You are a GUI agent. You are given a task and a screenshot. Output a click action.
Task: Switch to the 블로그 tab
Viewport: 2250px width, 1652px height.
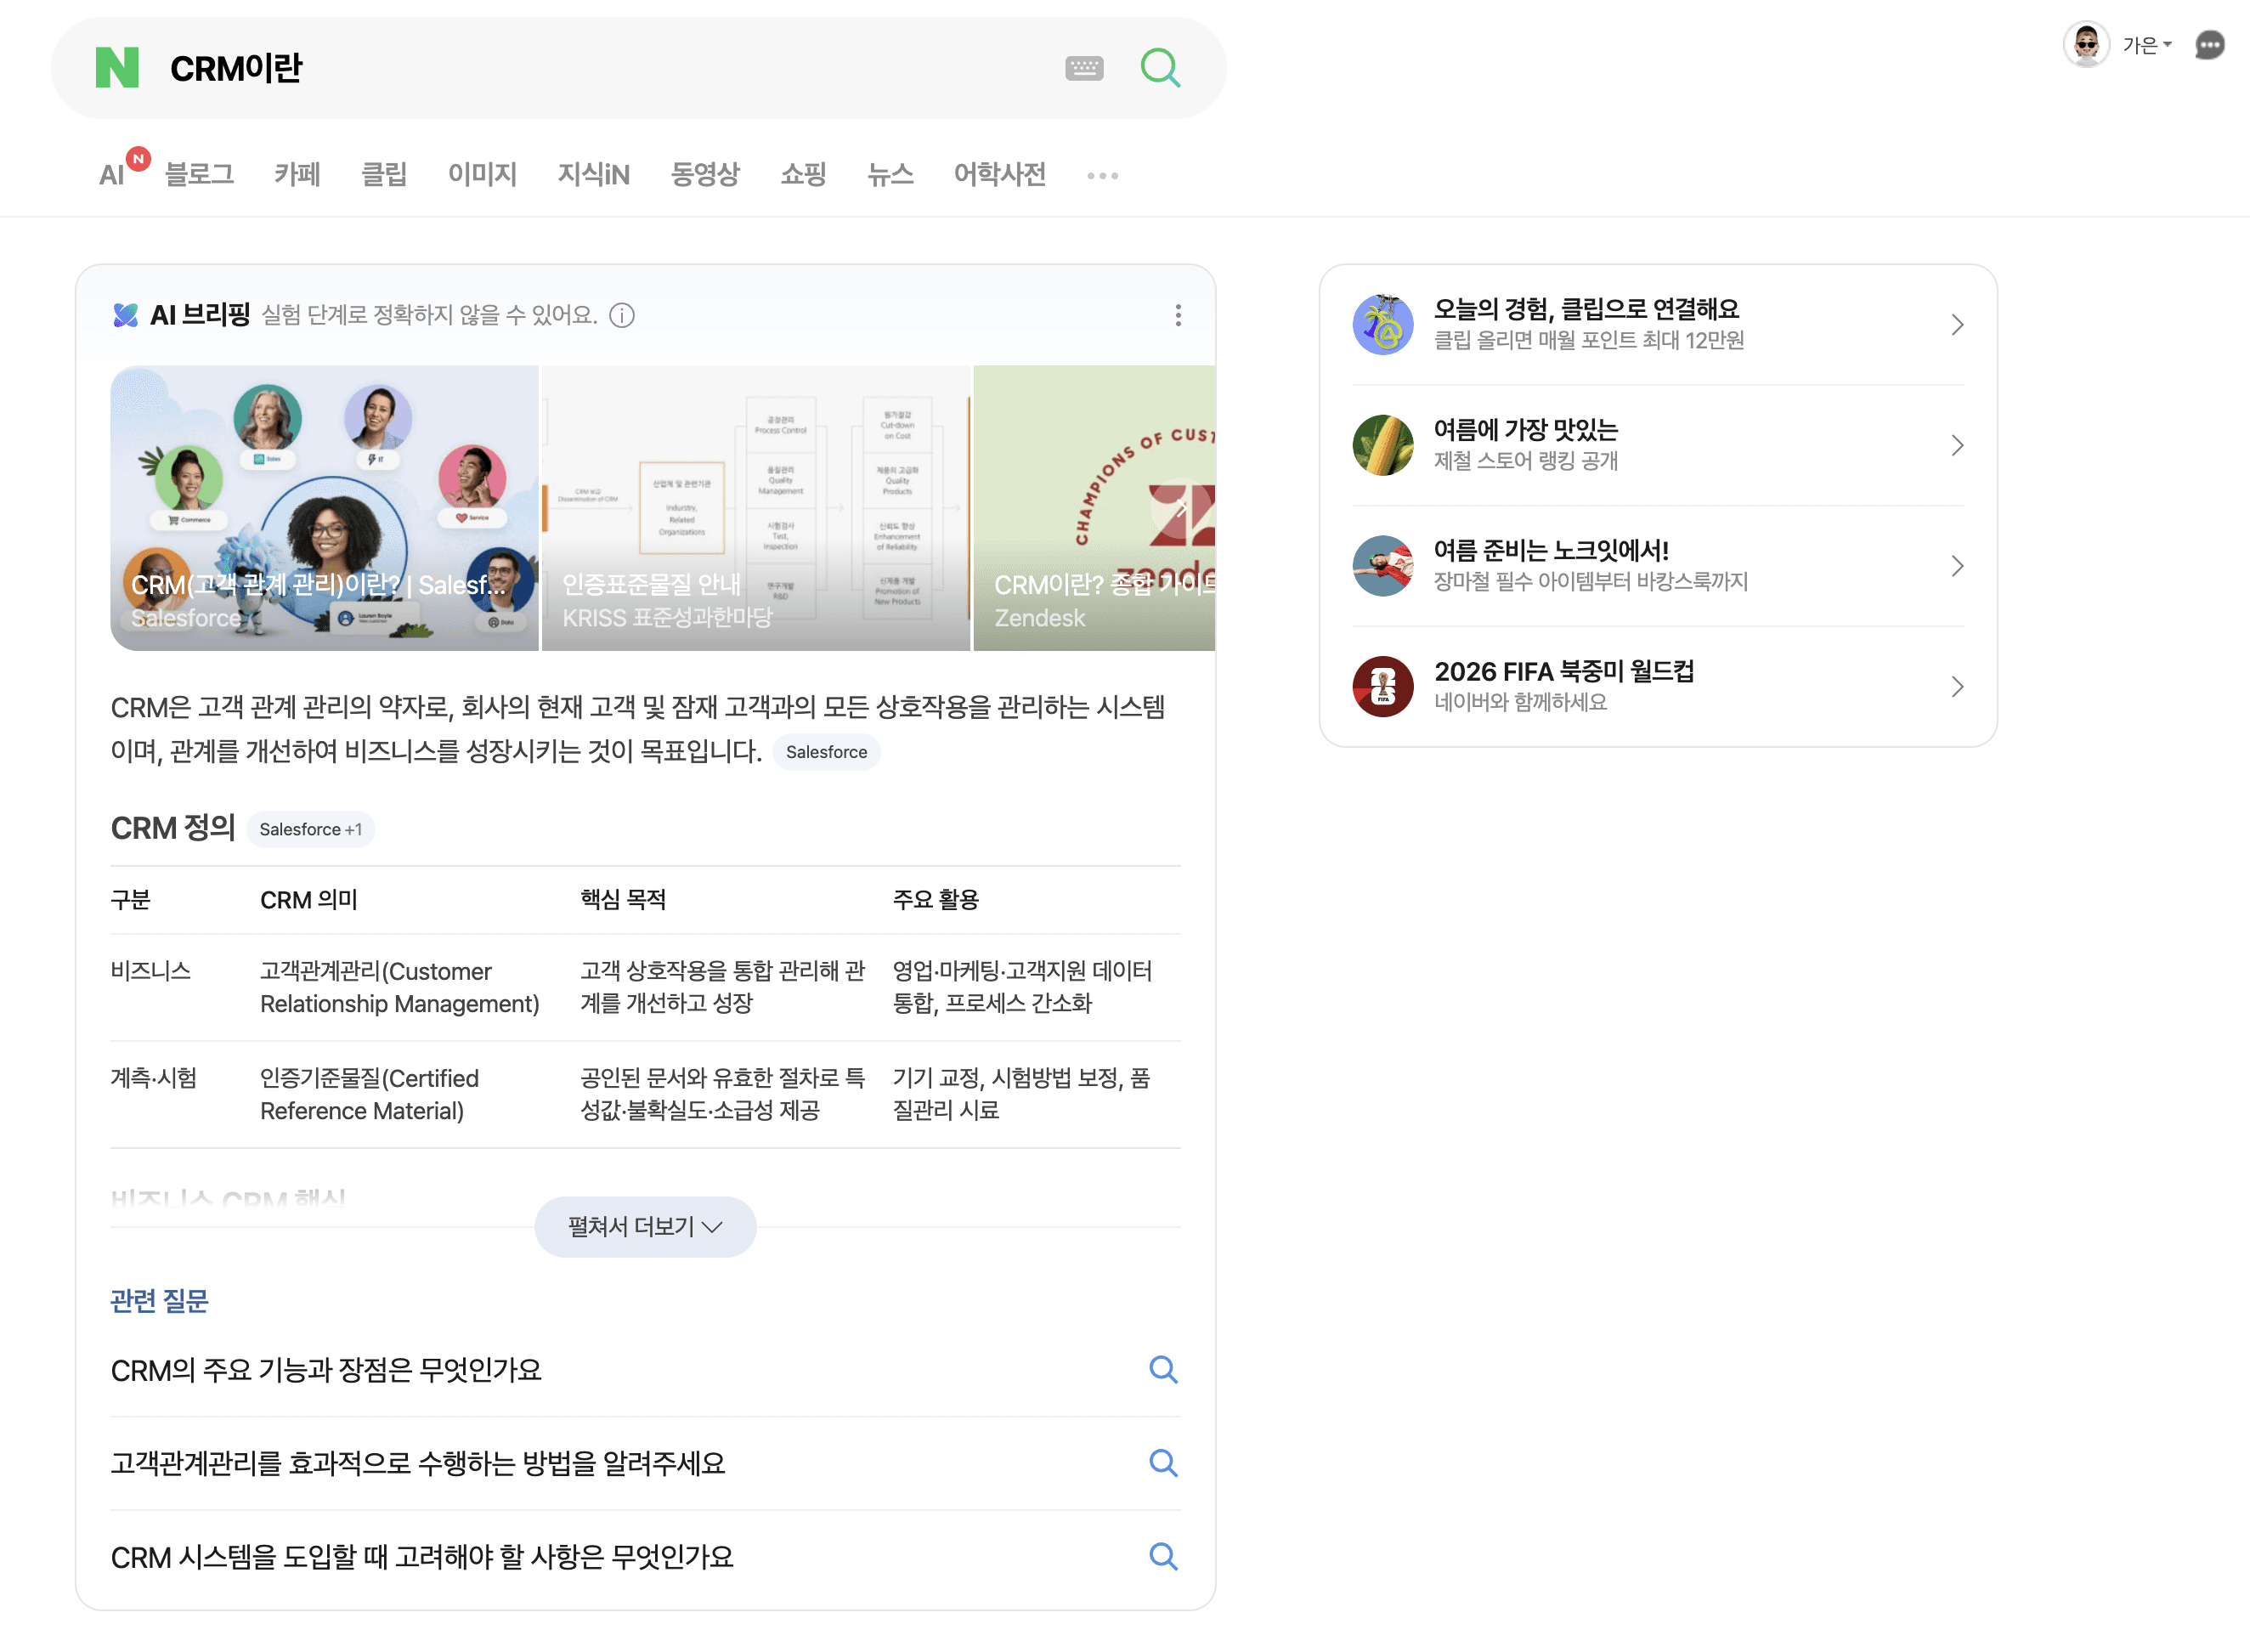(199, 175)
